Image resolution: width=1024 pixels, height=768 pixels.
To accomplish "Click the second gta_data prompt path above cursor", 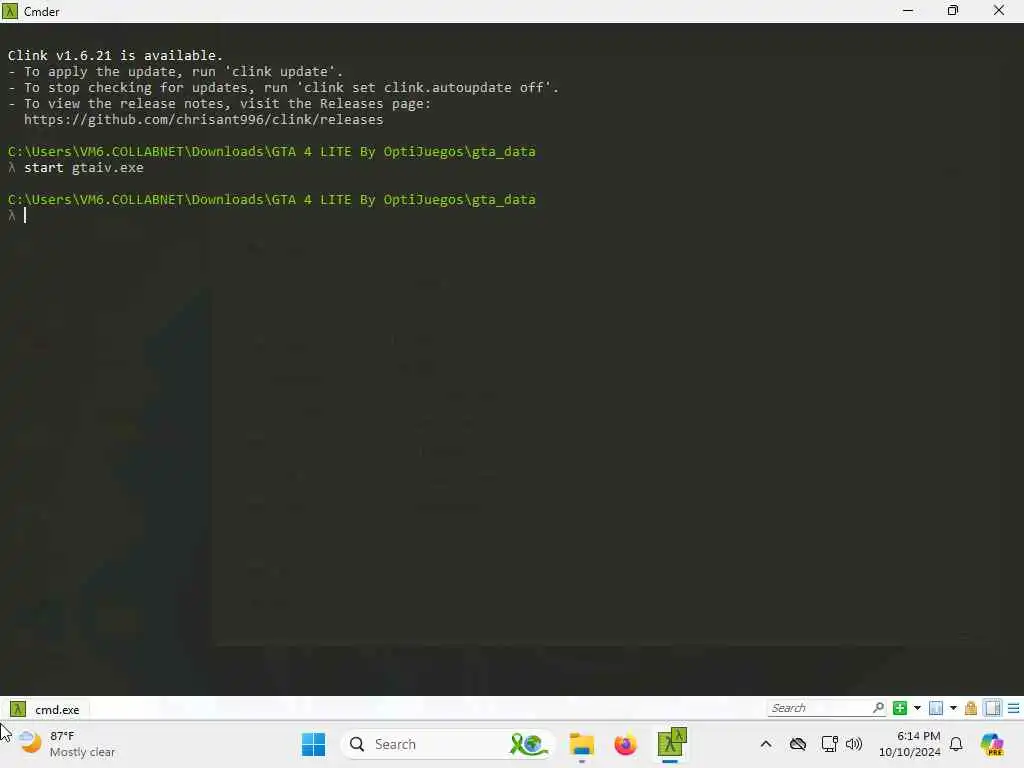I will pos(272,200).
